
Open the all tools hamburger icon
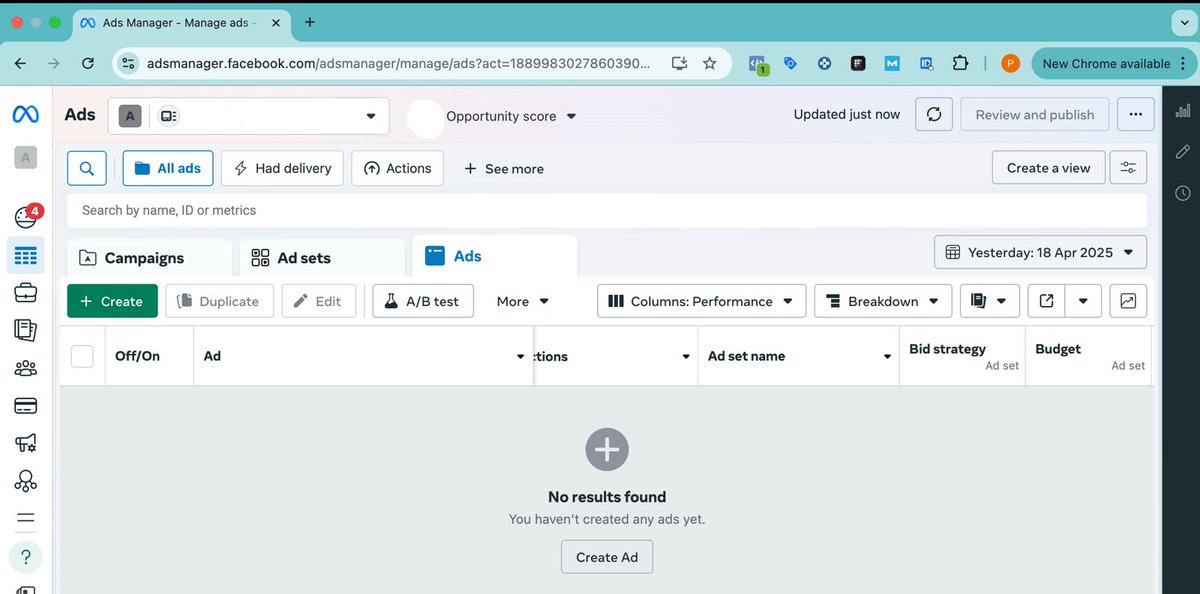click(26, 518)
